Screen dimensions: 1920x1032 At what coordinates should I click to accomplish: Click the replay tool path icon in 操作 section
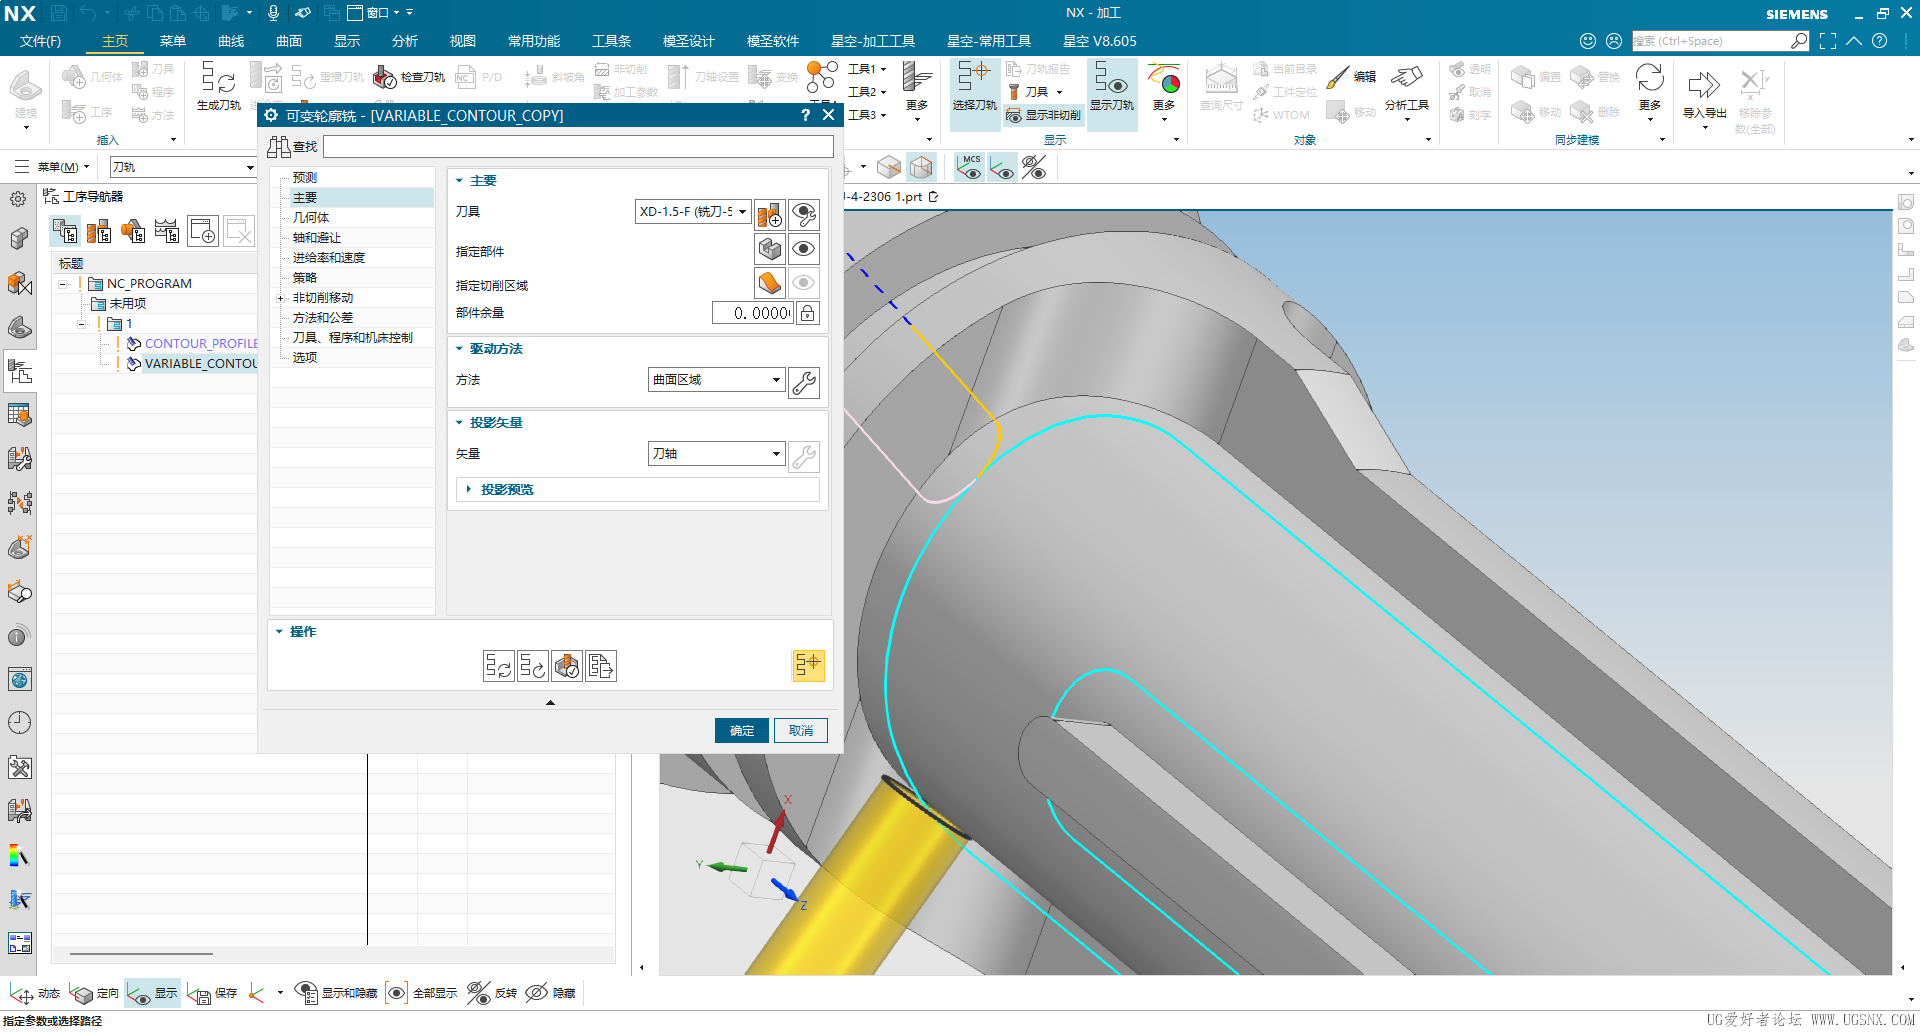pos(532,666)
